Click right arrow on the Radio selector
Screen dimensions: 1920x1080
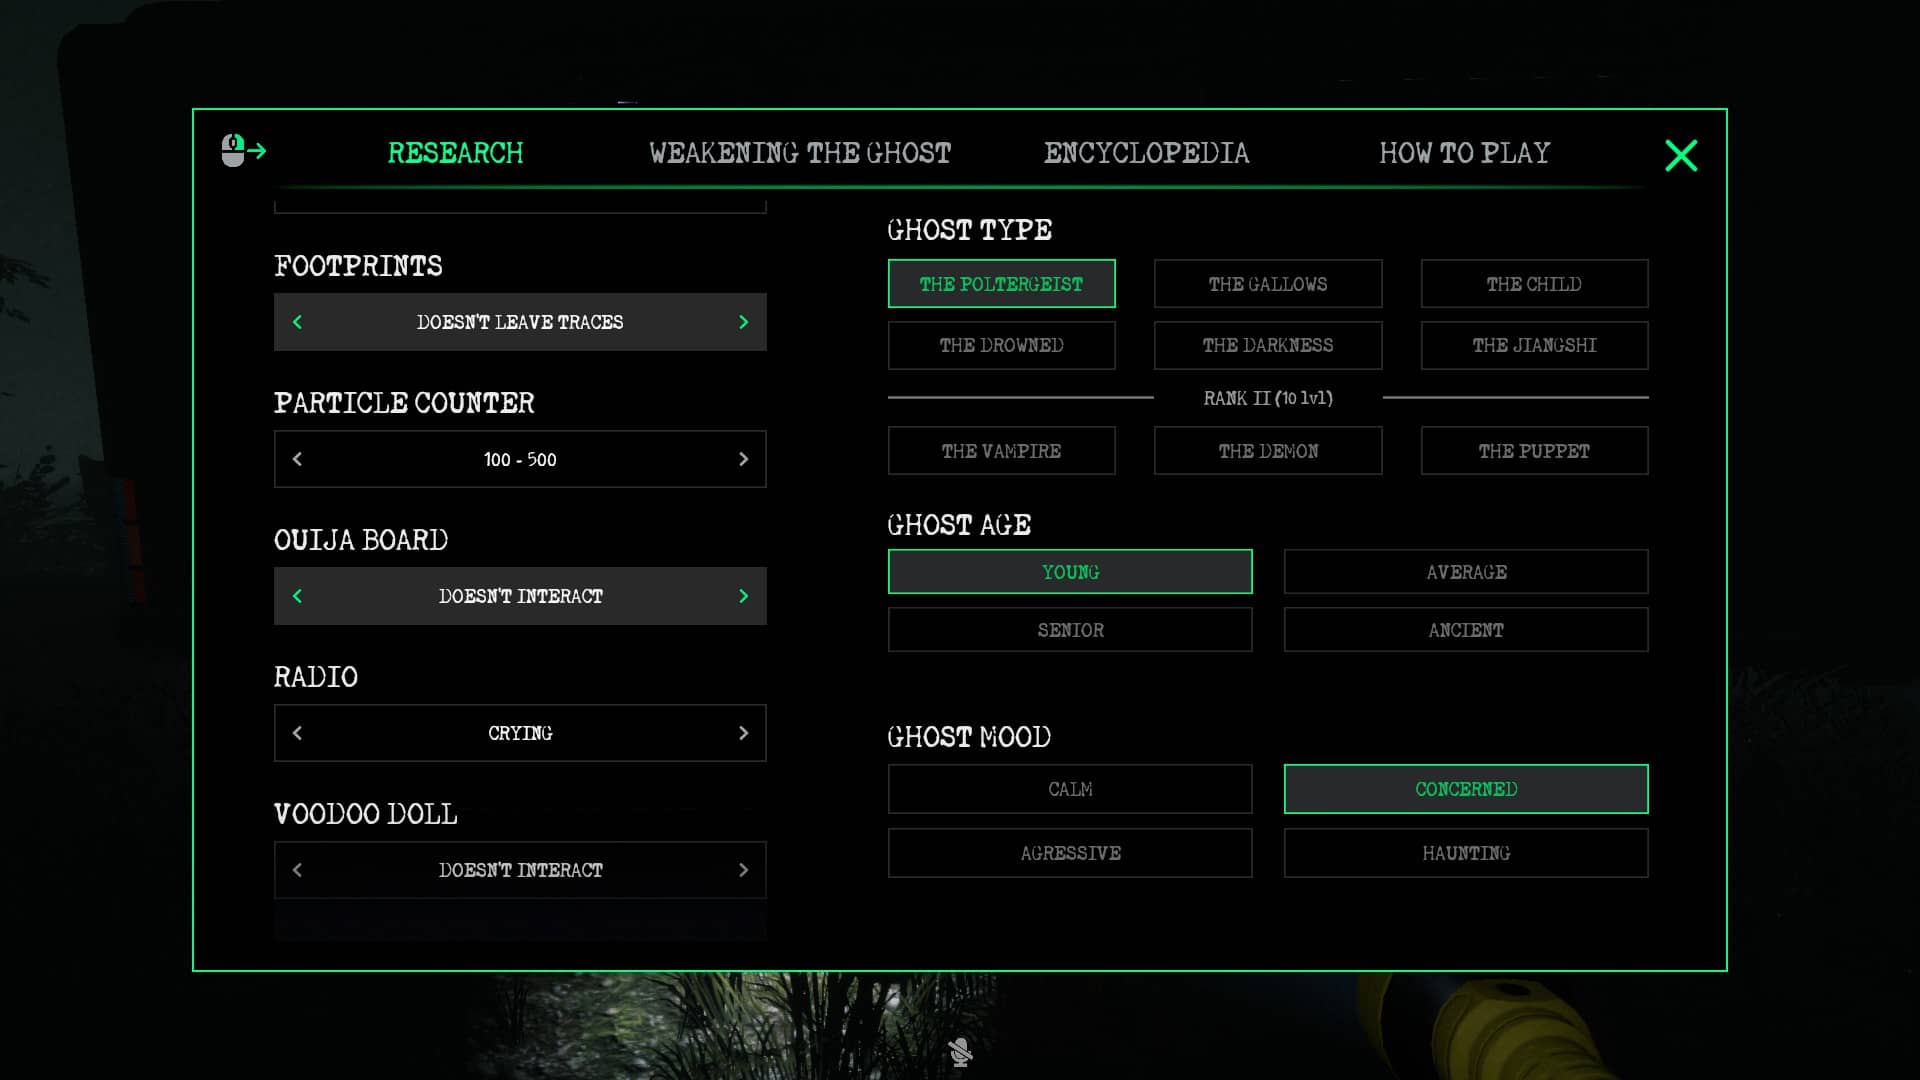click(743, 733)
